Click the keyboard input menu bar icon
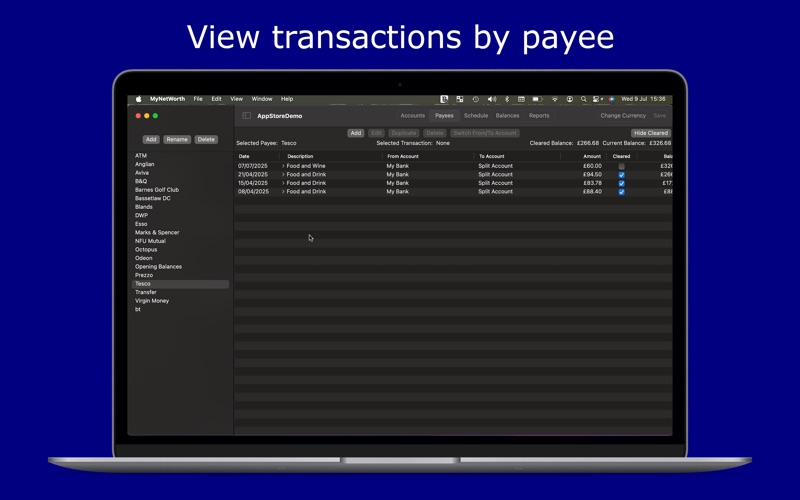Viewport: 800px width, 500px height. click(x=521, y=99)
